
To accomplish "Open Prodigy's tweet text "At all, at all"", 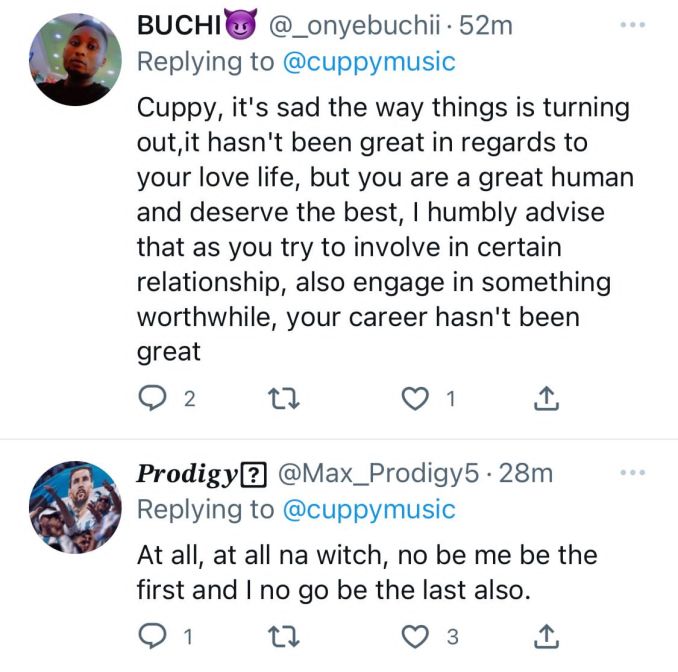I will pos(366,572).
